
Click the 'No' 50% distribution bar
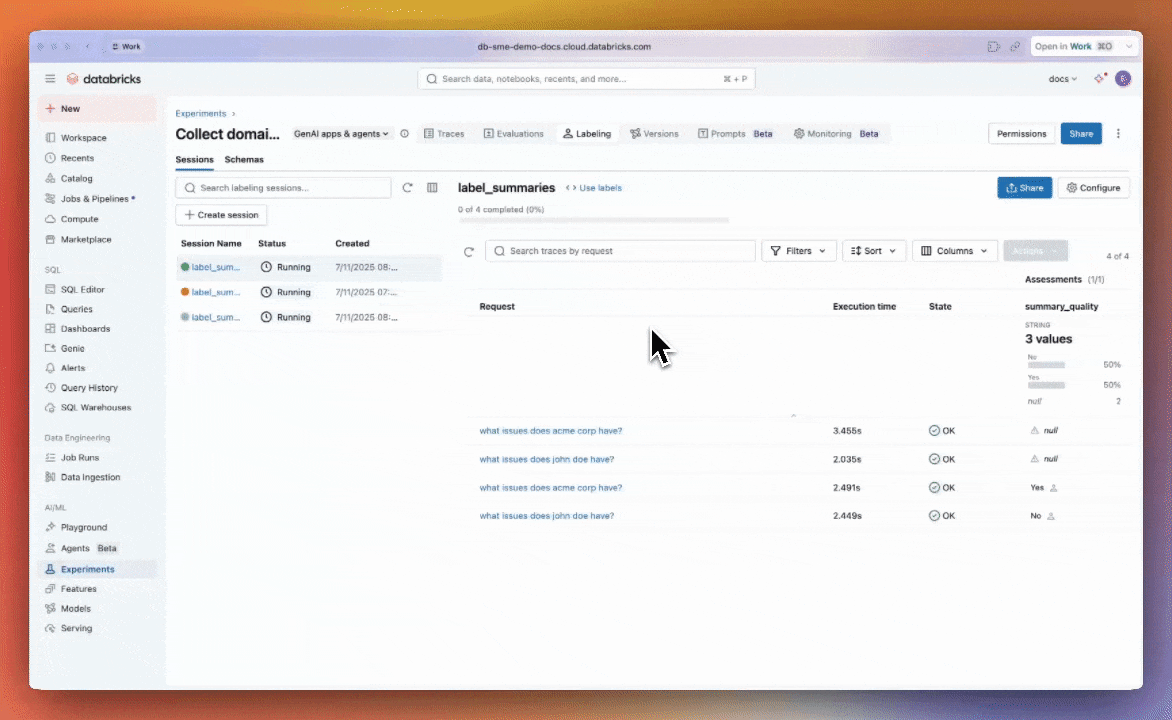click(x=1046, y=365)
